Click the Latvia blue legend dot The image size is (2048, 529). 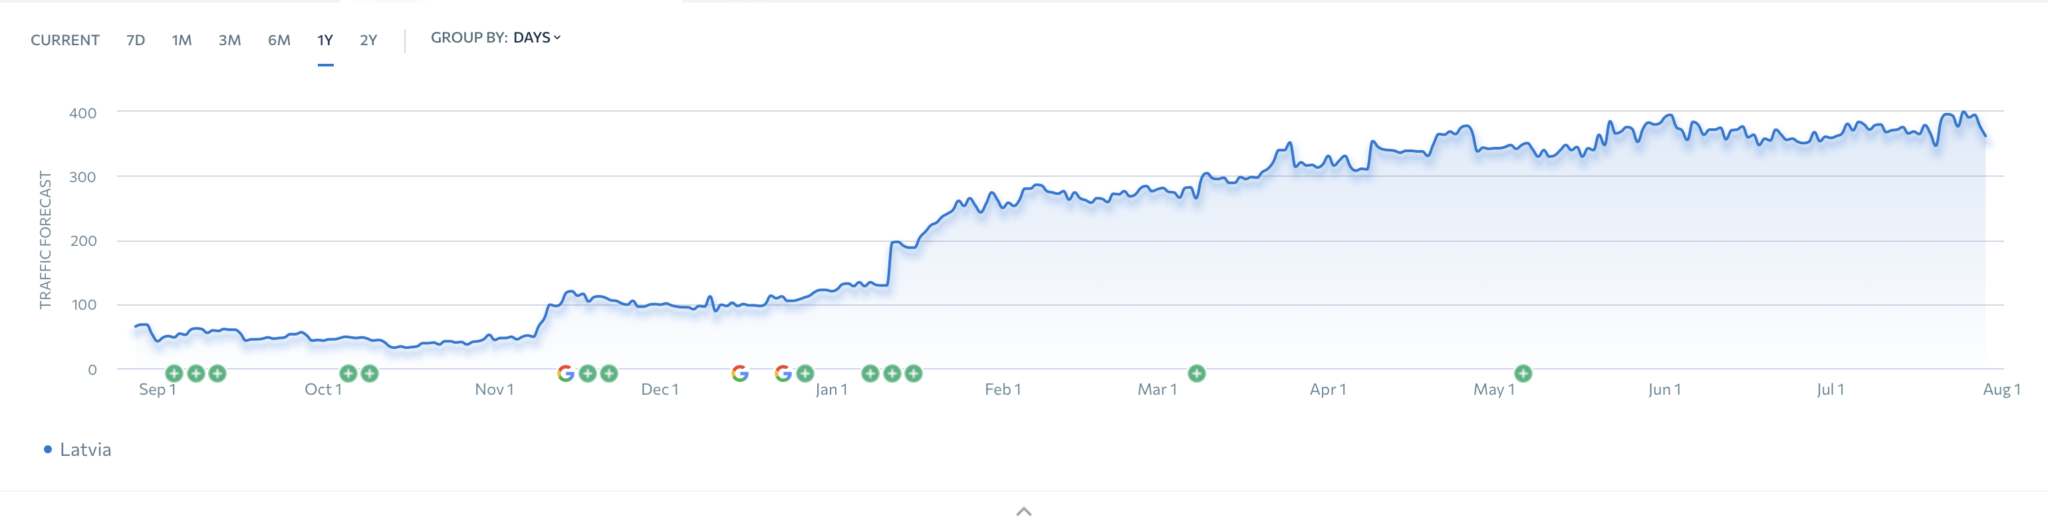(x=47, y=450)
